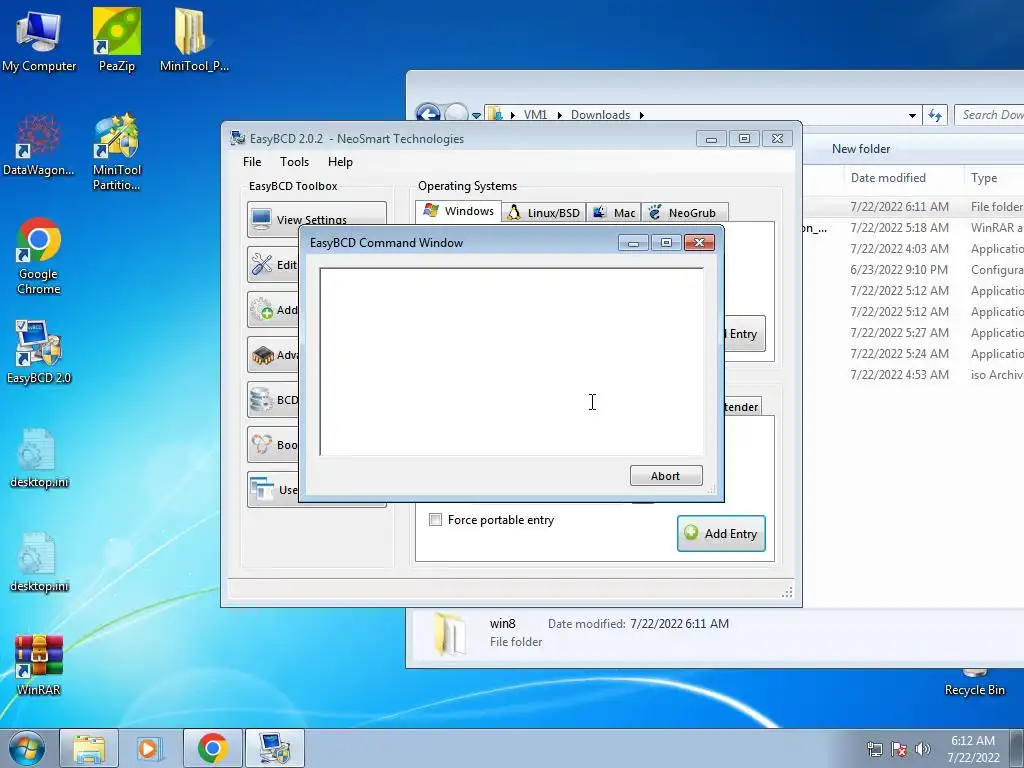Launch MiniTool Partition desktop shortcut

click(117, 152)
